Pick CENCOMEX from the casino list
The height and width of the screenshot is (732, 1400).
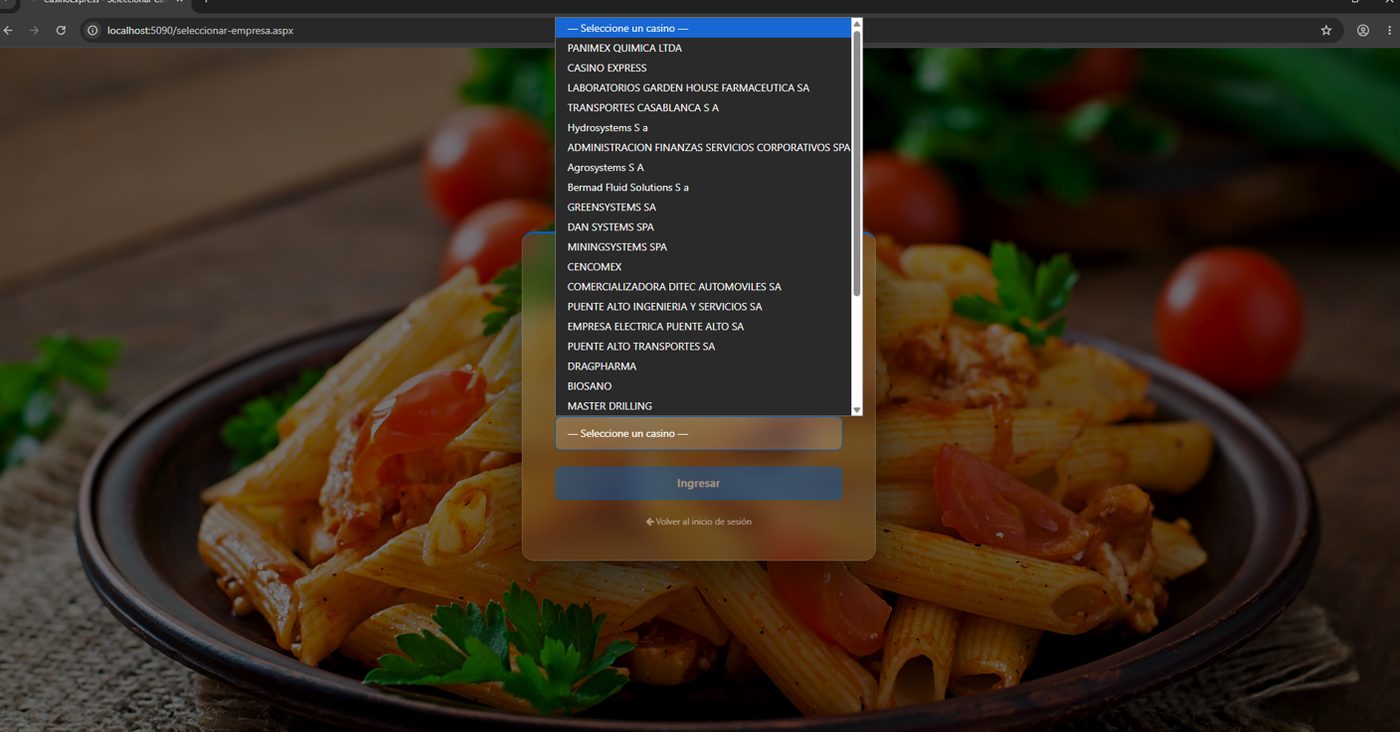[x=703, y=267]
